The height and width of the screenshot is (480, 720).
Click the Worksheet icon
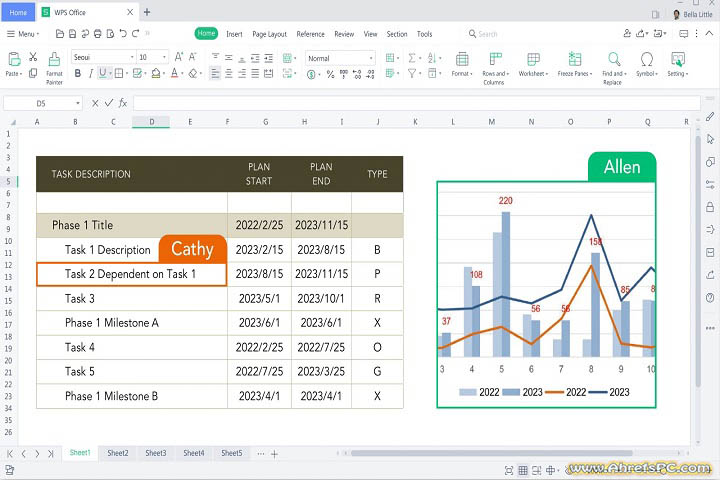point(533,59)
